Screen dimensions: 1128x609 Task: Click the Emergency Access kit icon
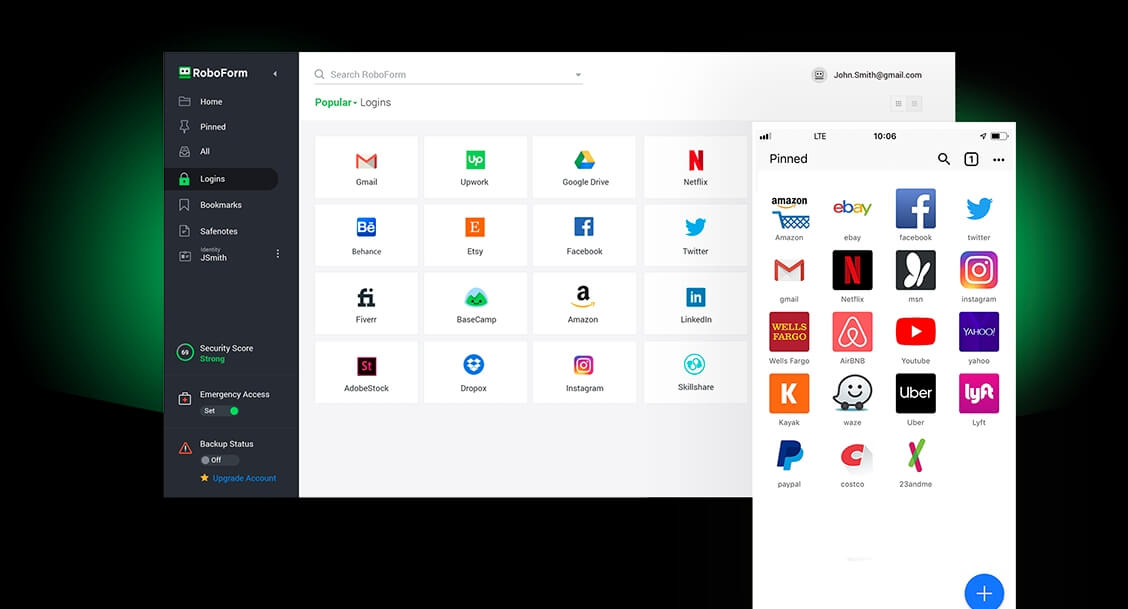pyautogui.click(x=185, y=398)
